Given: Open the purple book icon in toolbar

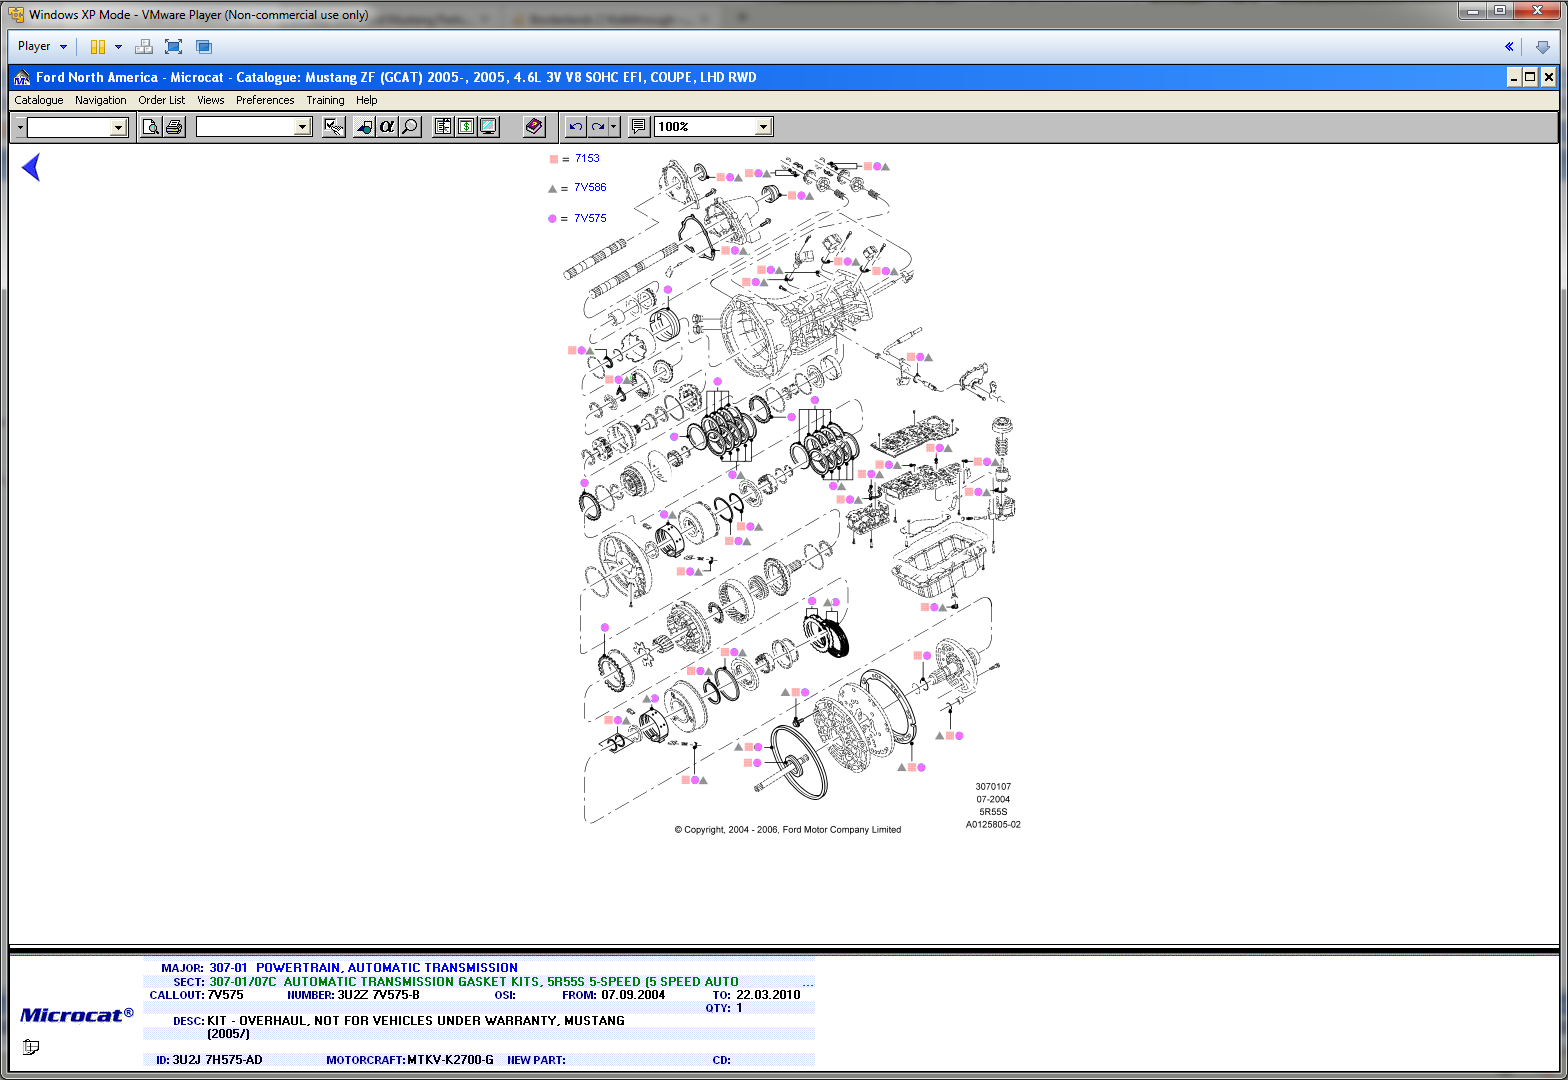Looking at the screenshot, I should (x=534, y=127).
